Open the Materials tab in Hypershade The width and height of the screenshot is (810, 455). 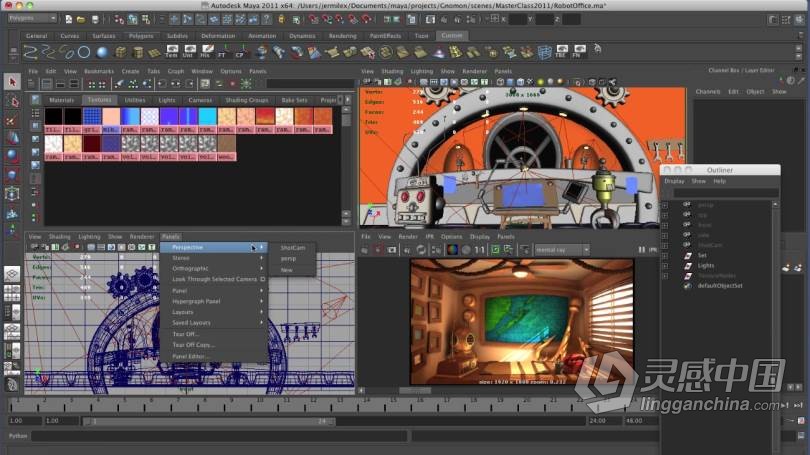click(62, 100)
